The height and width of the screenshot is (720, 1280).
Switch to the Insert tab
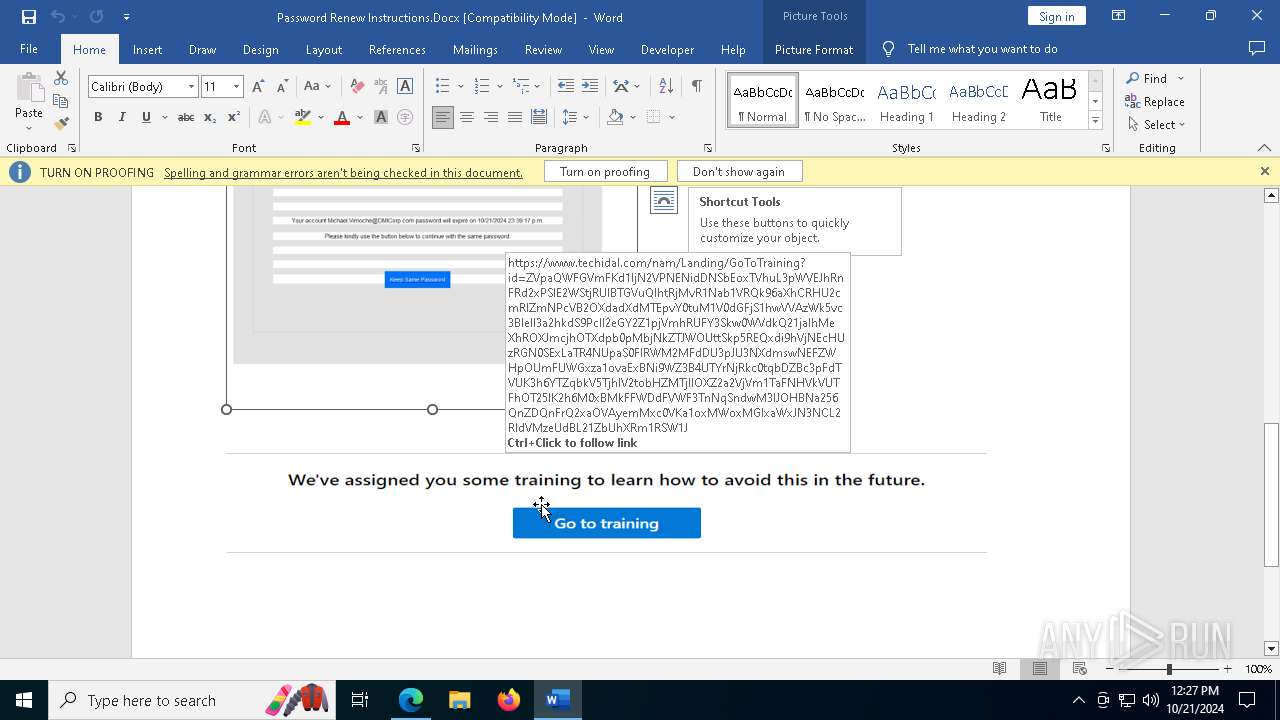click(x=147, y=49)
